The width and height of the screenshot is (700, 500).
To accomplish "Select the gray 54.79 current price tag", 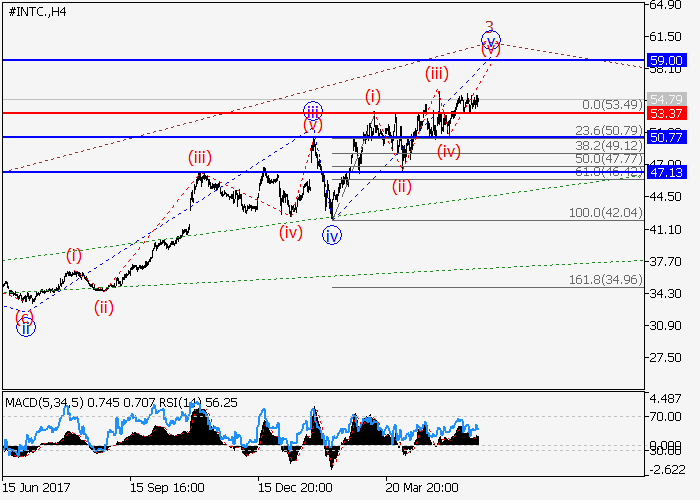I will [664, 99].
